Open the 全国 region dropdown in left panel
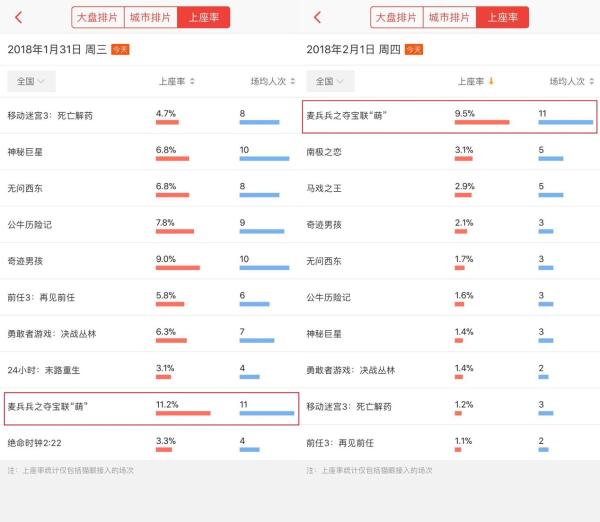The width and height of the screenshot is (600, 522). [31, 81]
